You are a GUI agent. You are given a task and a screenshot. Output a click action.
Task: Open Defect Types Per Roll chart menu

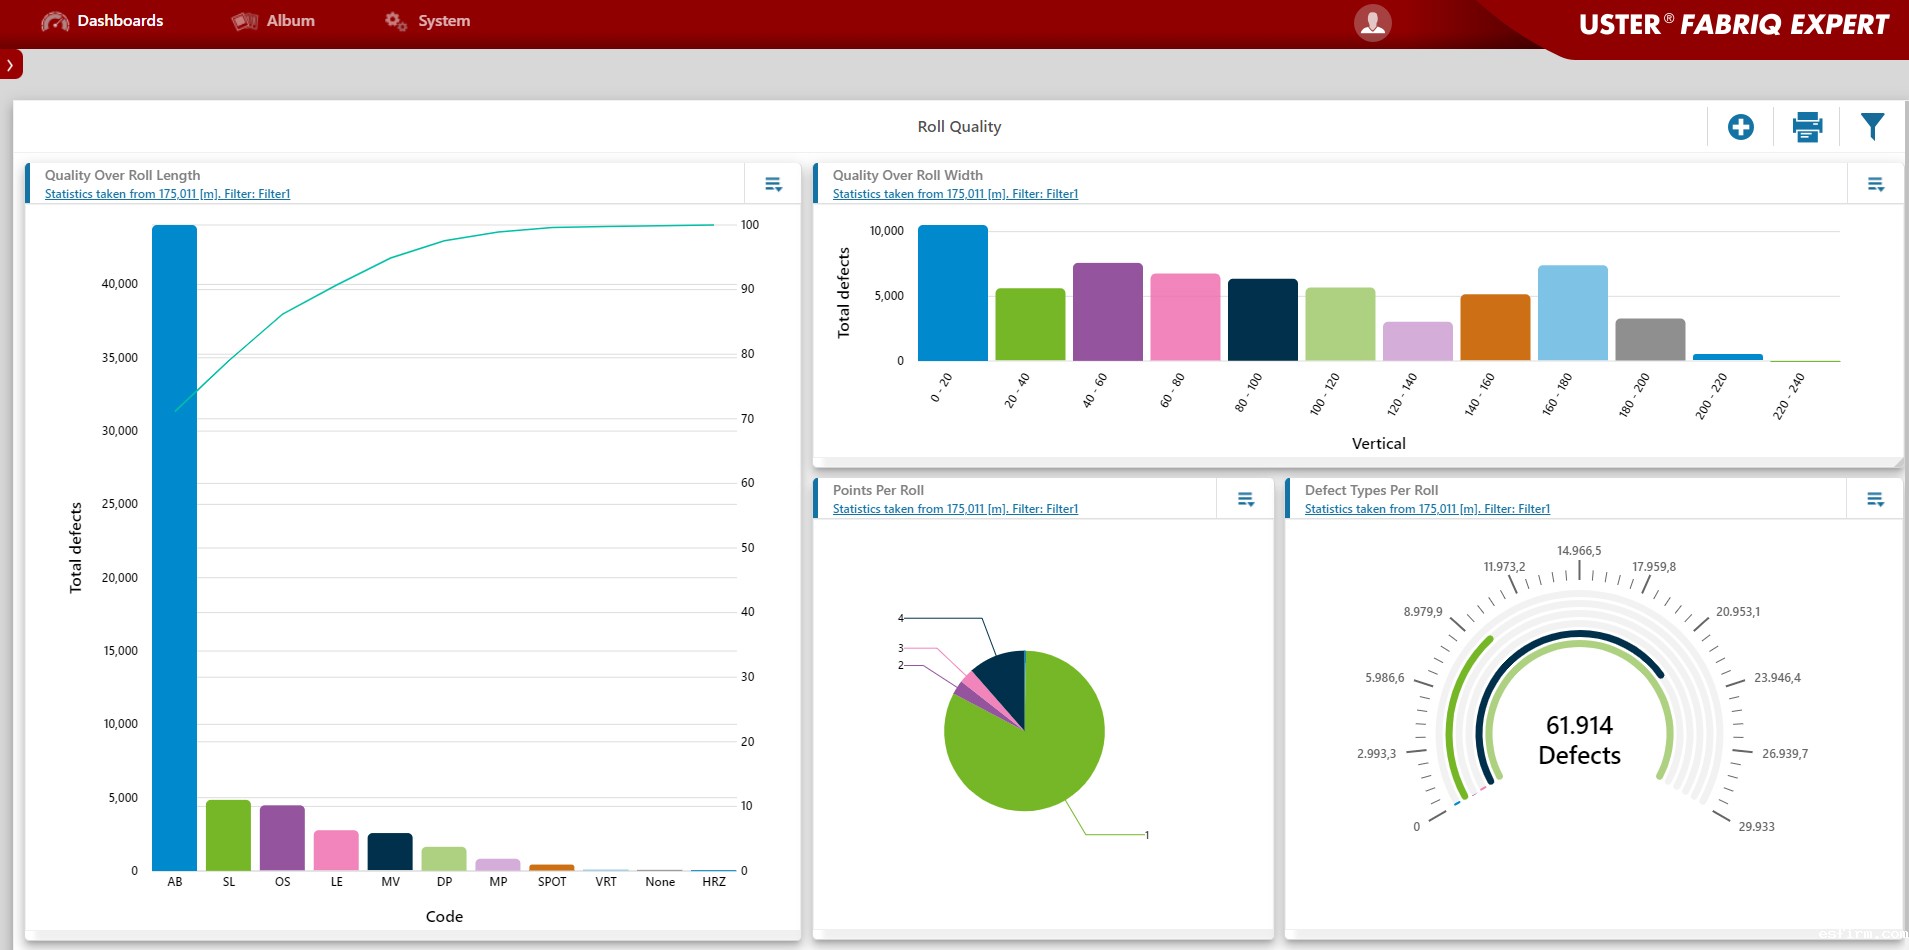coord(1875,499)
